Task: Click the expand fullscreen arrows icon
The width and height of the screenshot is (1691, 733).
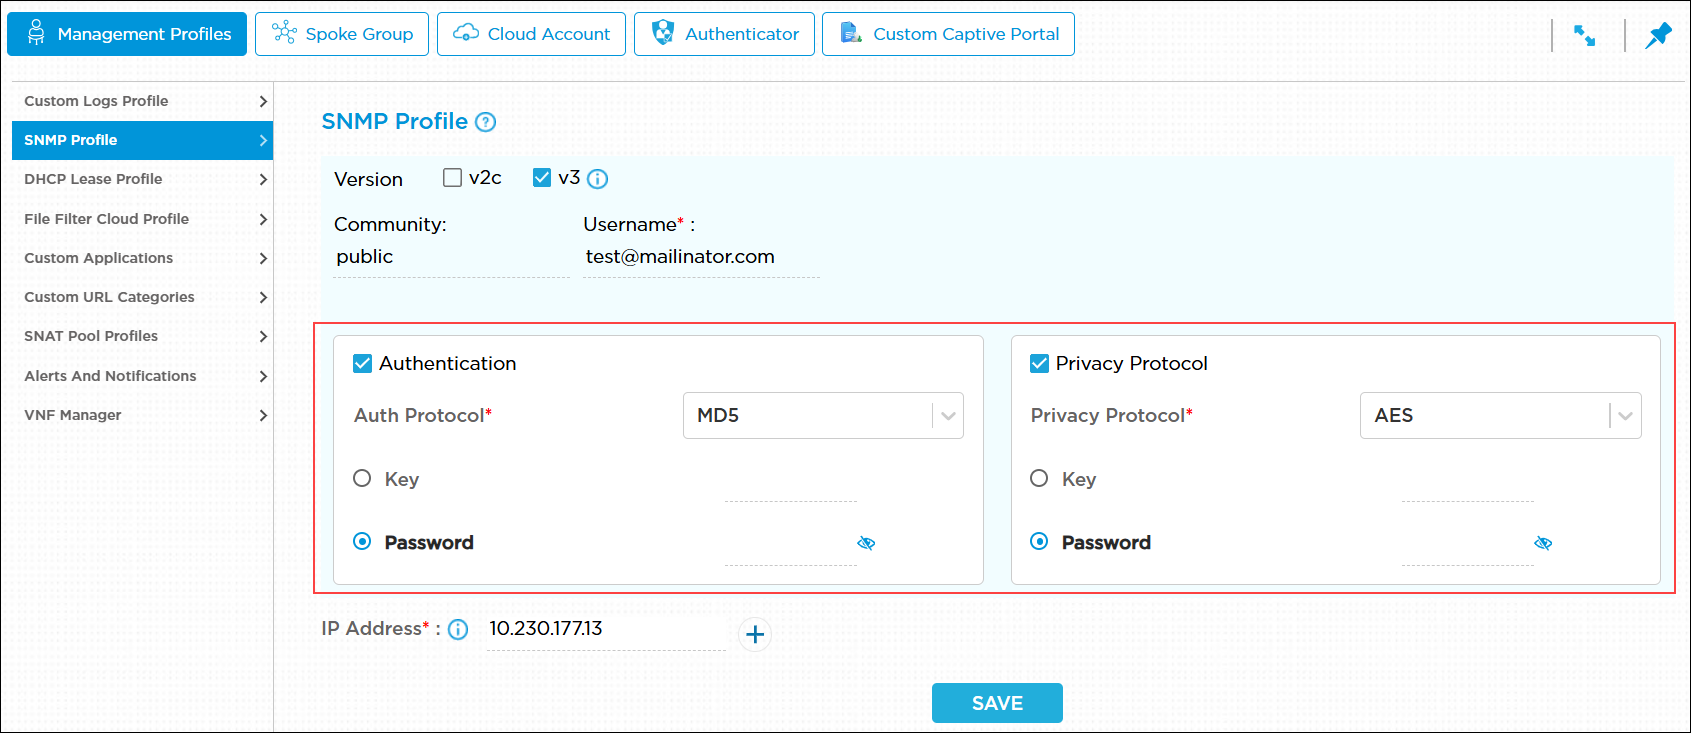Action: [1584, 35]
